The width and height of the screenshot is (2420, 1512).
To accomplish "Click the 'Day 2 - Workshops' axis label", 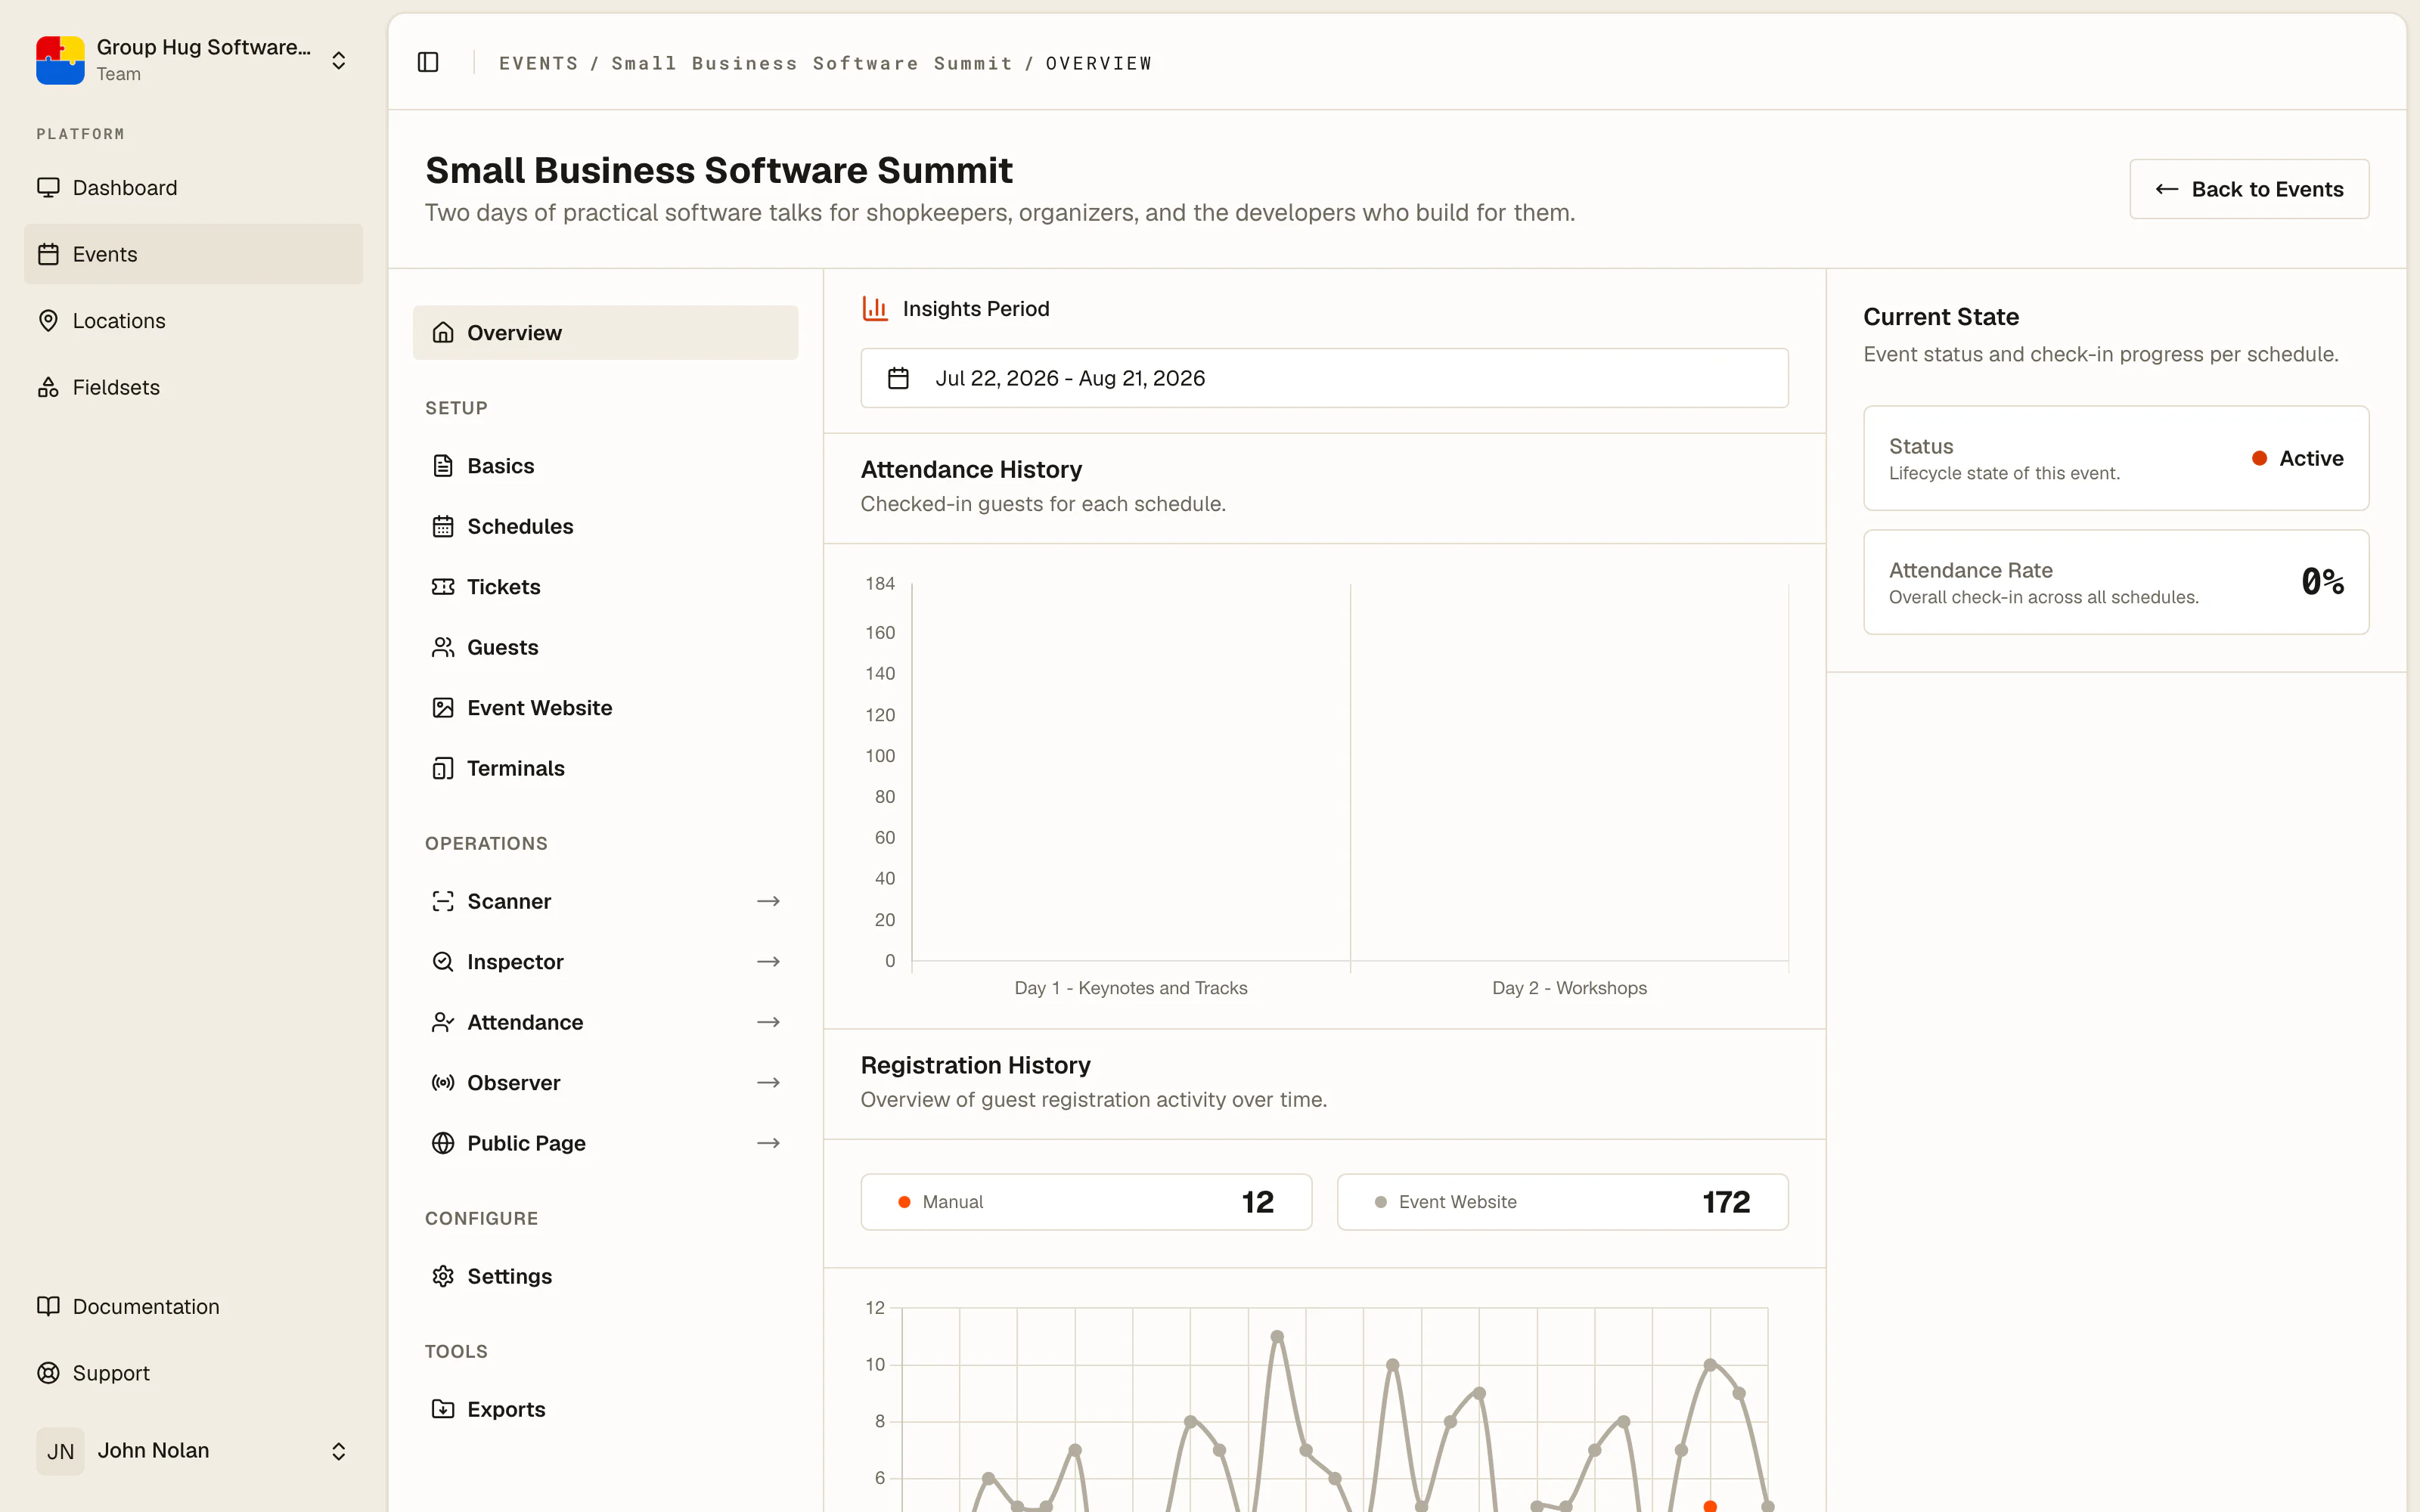I will 1569,988.
